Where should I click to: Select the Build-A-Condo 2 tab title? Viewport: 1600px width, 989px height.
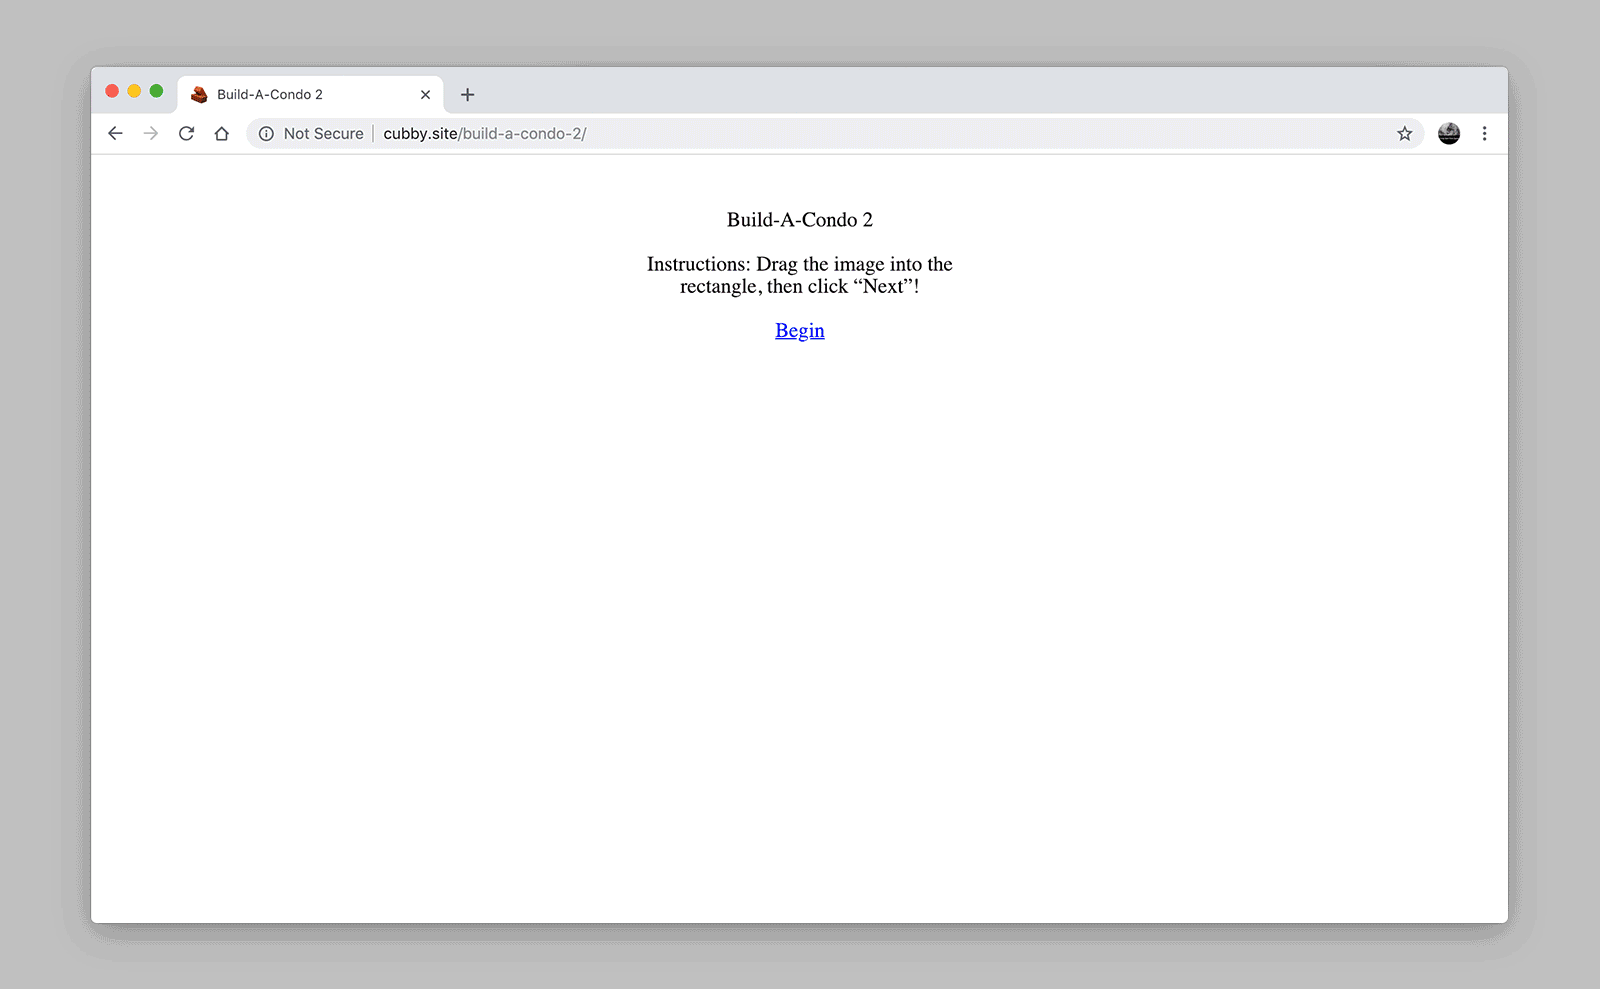tap(270, 95)
